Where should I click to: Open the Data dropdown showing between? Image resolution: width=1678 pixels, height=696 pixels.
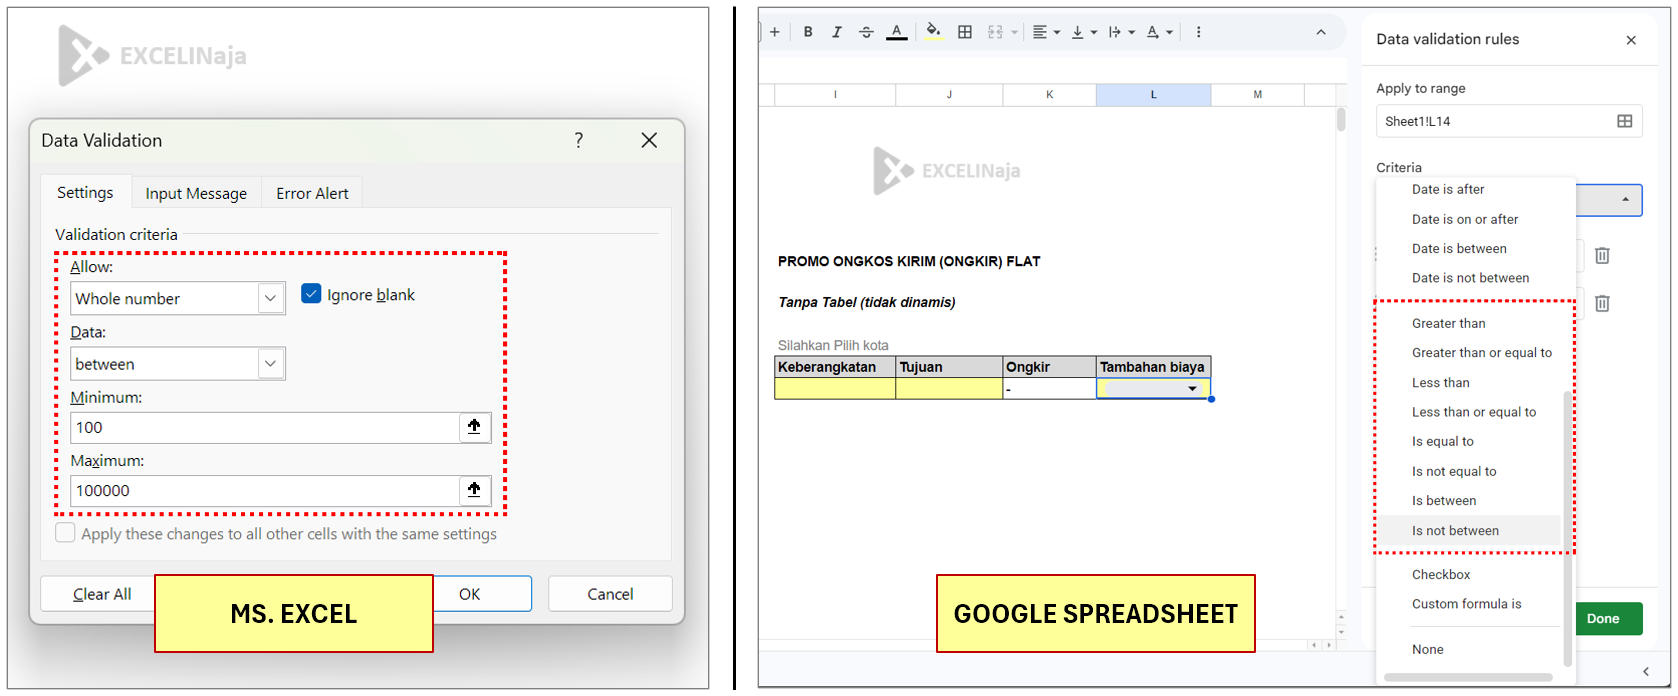178,364
